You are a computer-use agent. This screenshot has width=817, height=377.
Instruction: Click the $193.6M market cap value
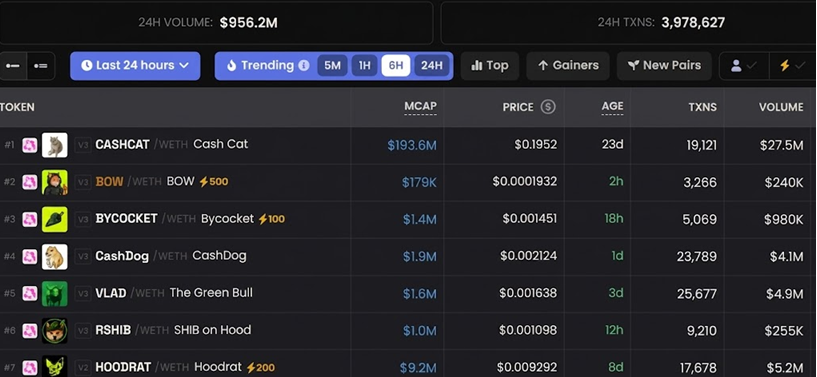click(x=412, y=145)
